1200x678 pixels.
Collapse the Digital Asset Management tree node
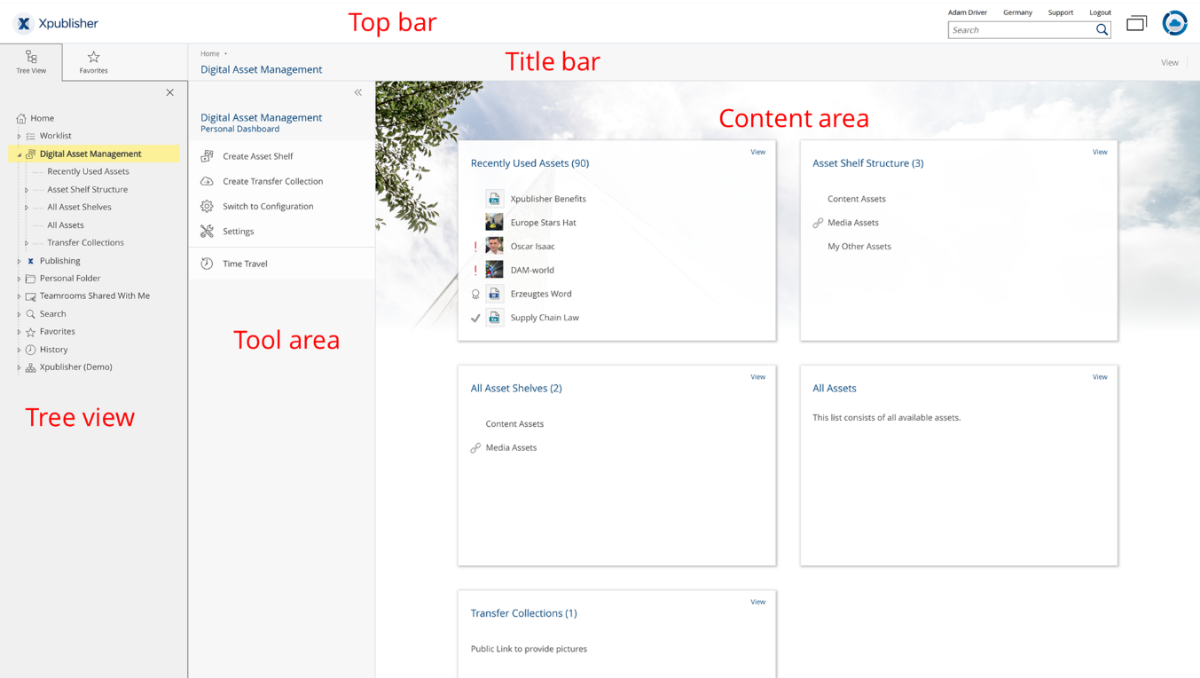click(19, 155)
